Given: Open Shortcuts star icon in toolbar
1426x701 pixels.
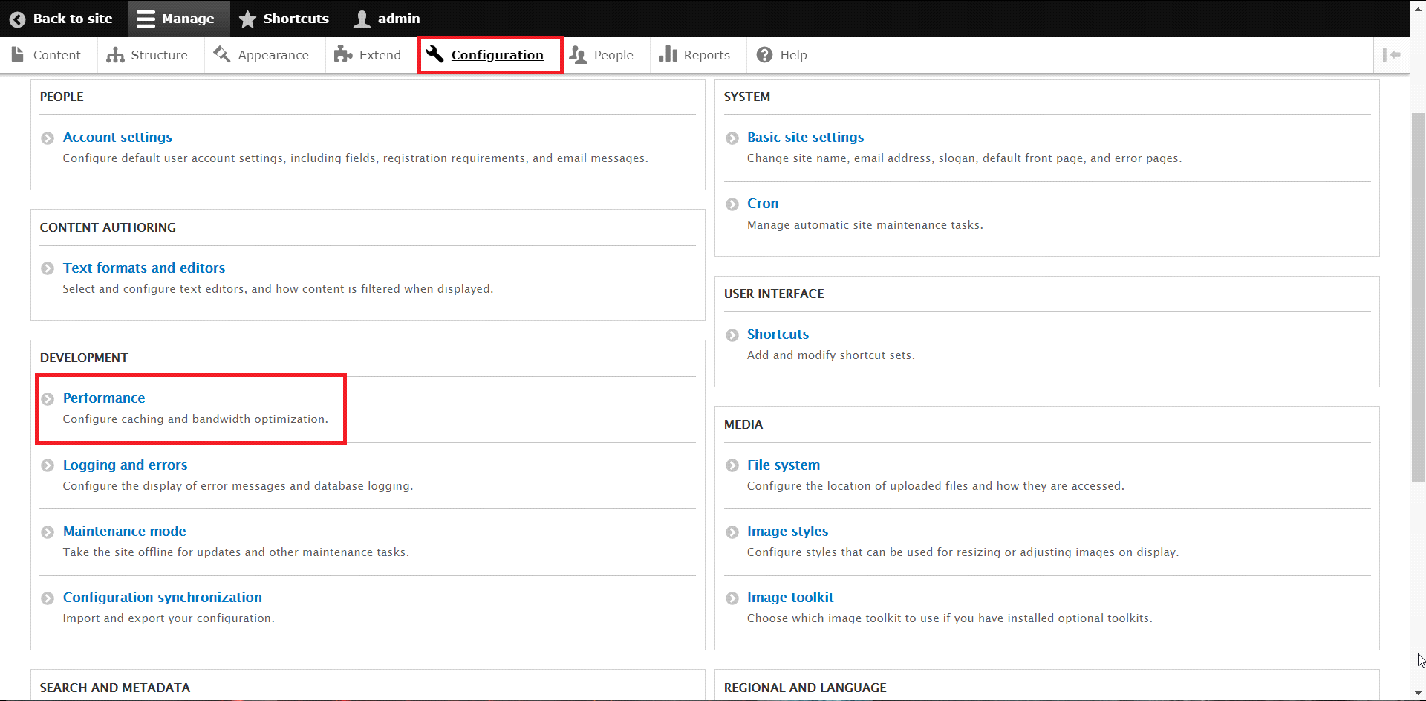Looking at the screenshot, I should [247, 19].
